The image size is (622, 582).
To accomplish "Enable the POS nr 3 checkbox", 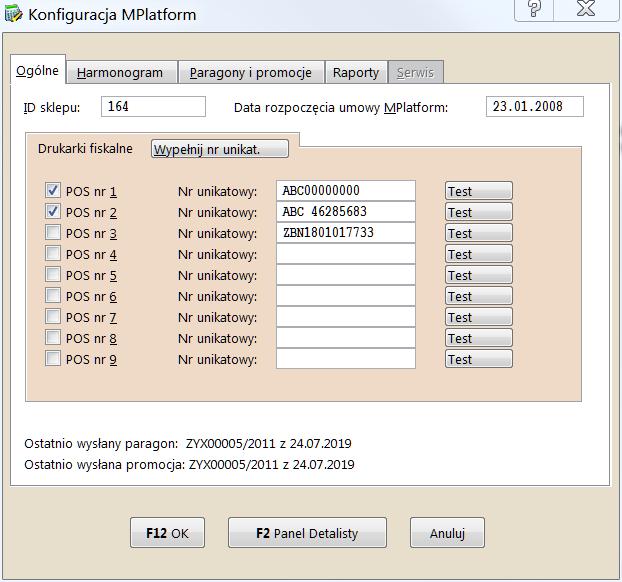I will (x=53, y=232).
